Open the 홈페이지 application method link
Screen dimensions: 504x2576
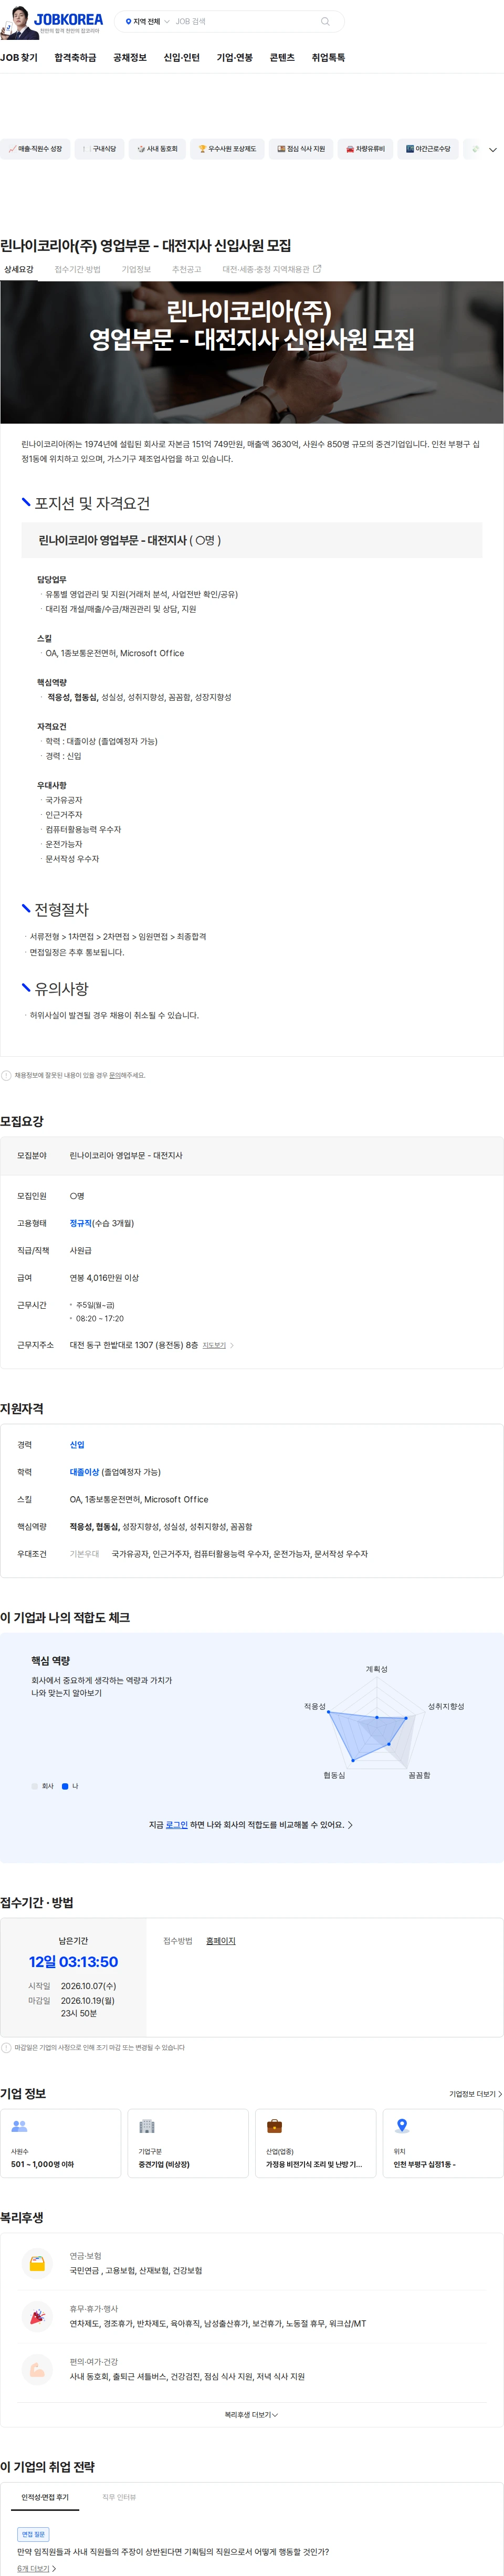click(221, 1941)
